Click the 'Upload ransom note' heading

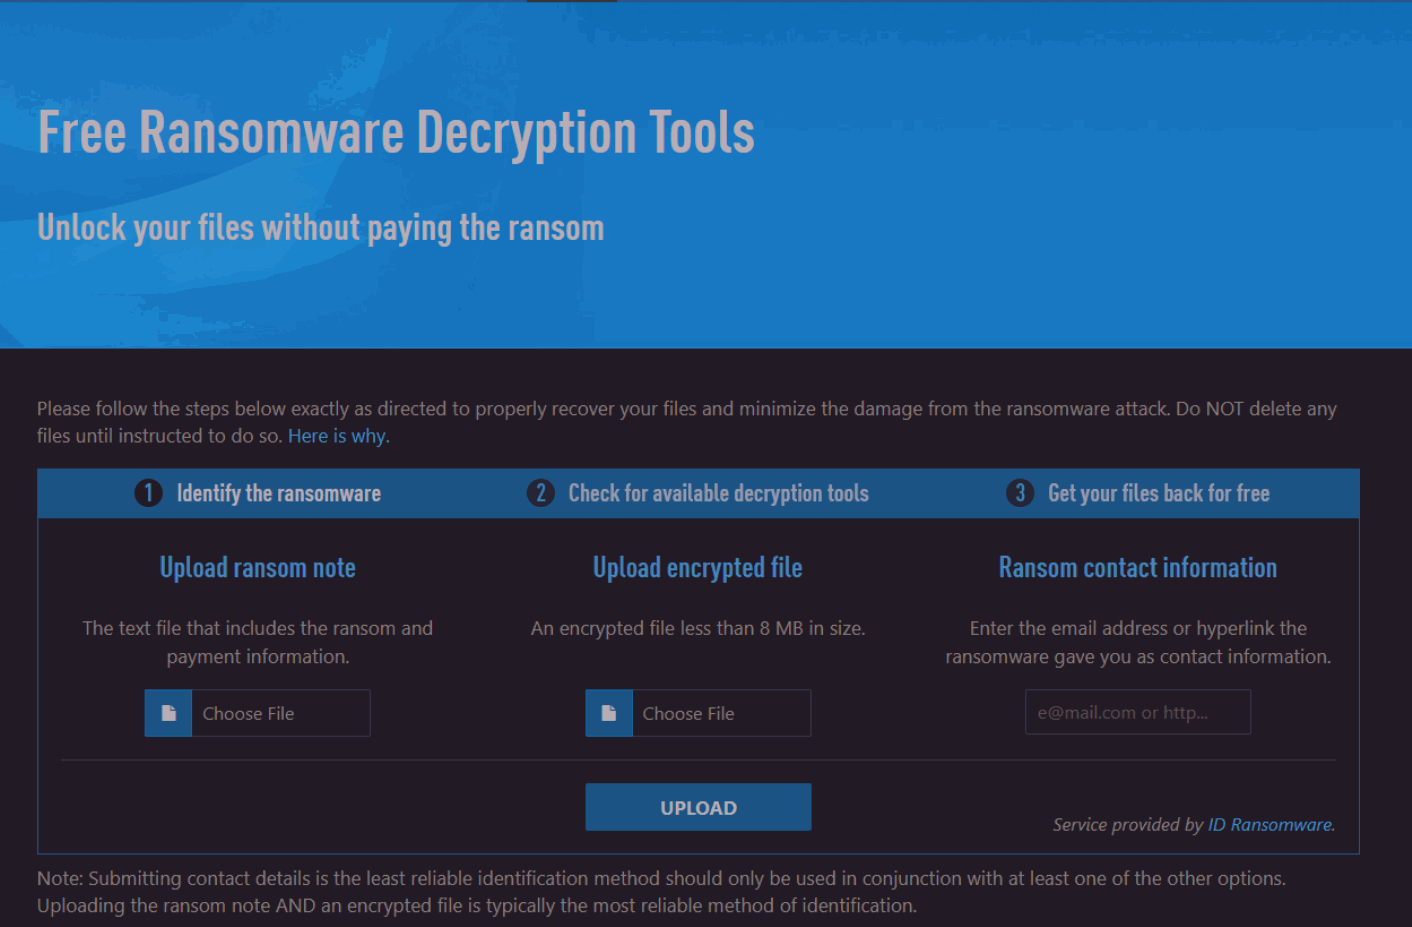[x=257, y=567]
